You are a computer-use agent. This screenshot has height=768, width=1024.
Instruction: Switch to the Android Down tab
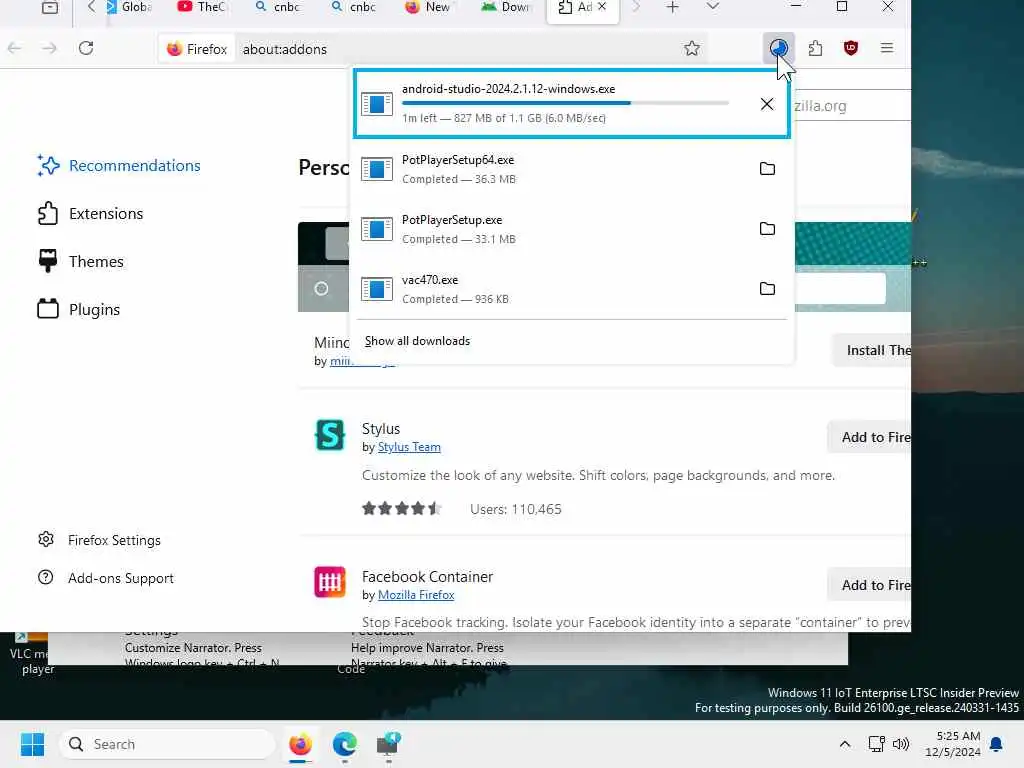pos(505,7)
